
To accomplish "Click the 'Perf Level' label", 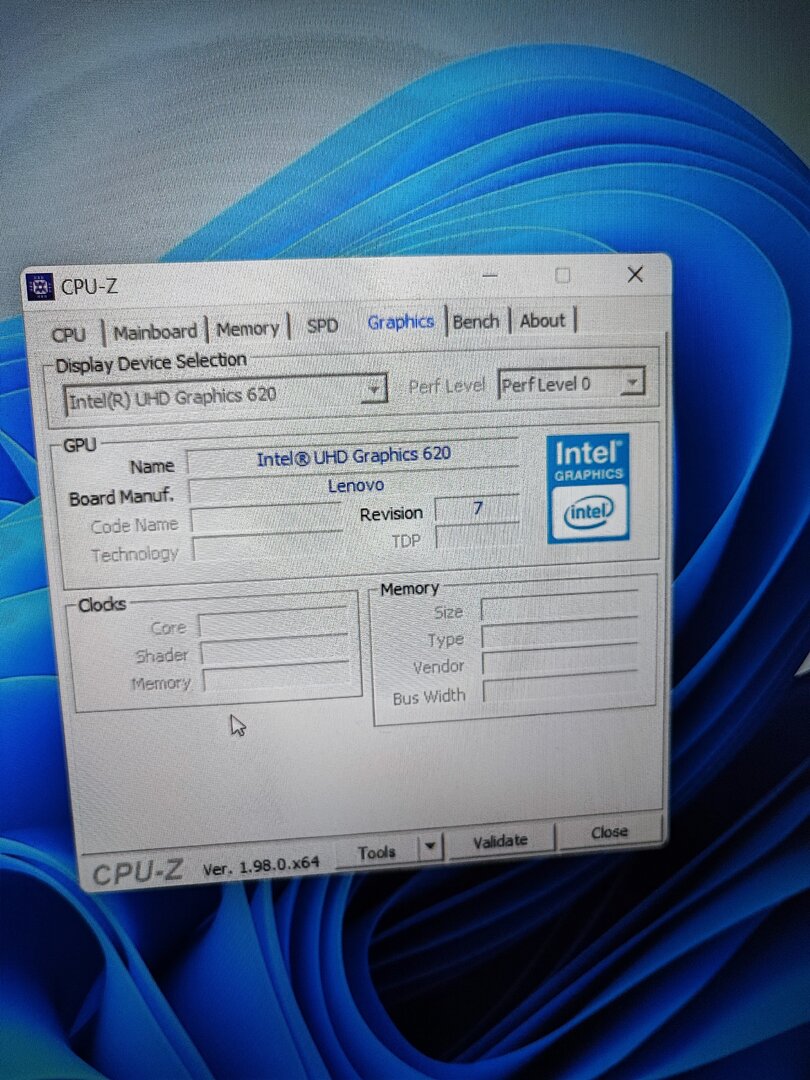I will pyautogui.click(x=446, y=386).
